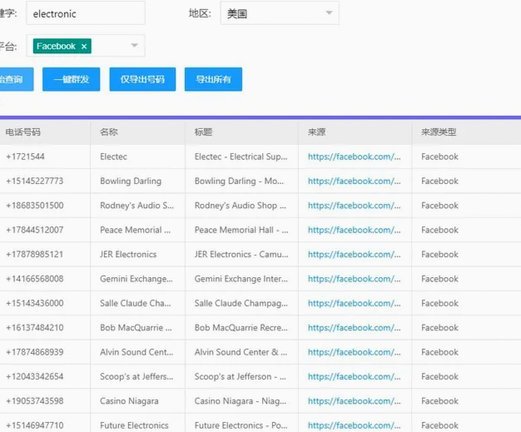Screen dimensions: 521x432
Task: Select phone number +17874868939
Action: [35, 352]
